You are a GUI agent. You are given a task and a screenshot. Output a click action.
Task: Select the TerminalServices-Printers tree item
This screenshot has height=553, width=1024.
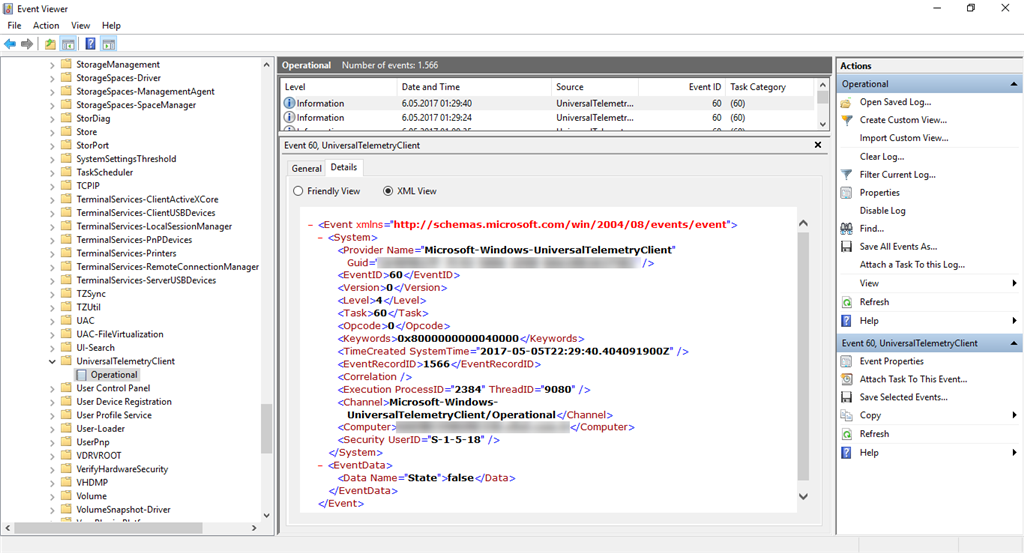(x=126, y=253)
